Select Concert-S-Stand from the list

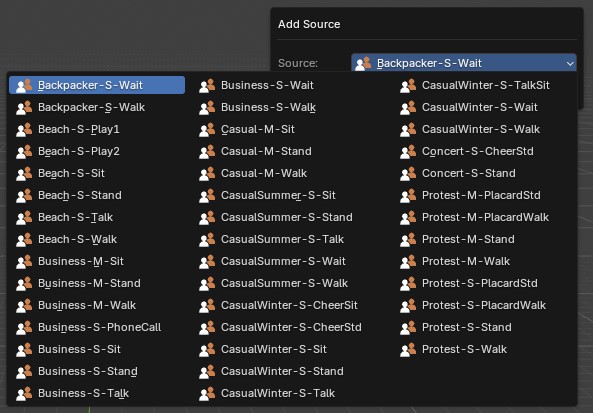485,173
